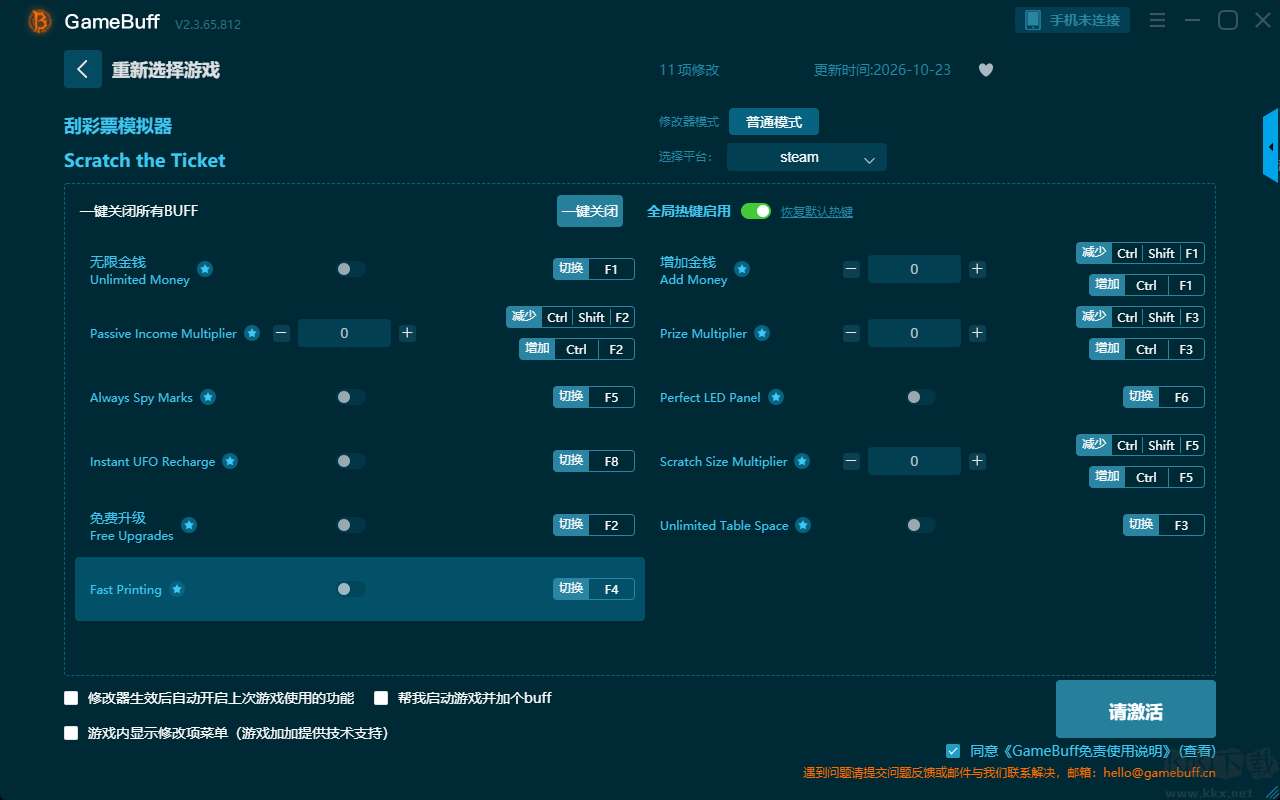The height and width of the screenshot is (800, 1280).
Task: Click star icon next to Add Money
Action: [742, 269]
